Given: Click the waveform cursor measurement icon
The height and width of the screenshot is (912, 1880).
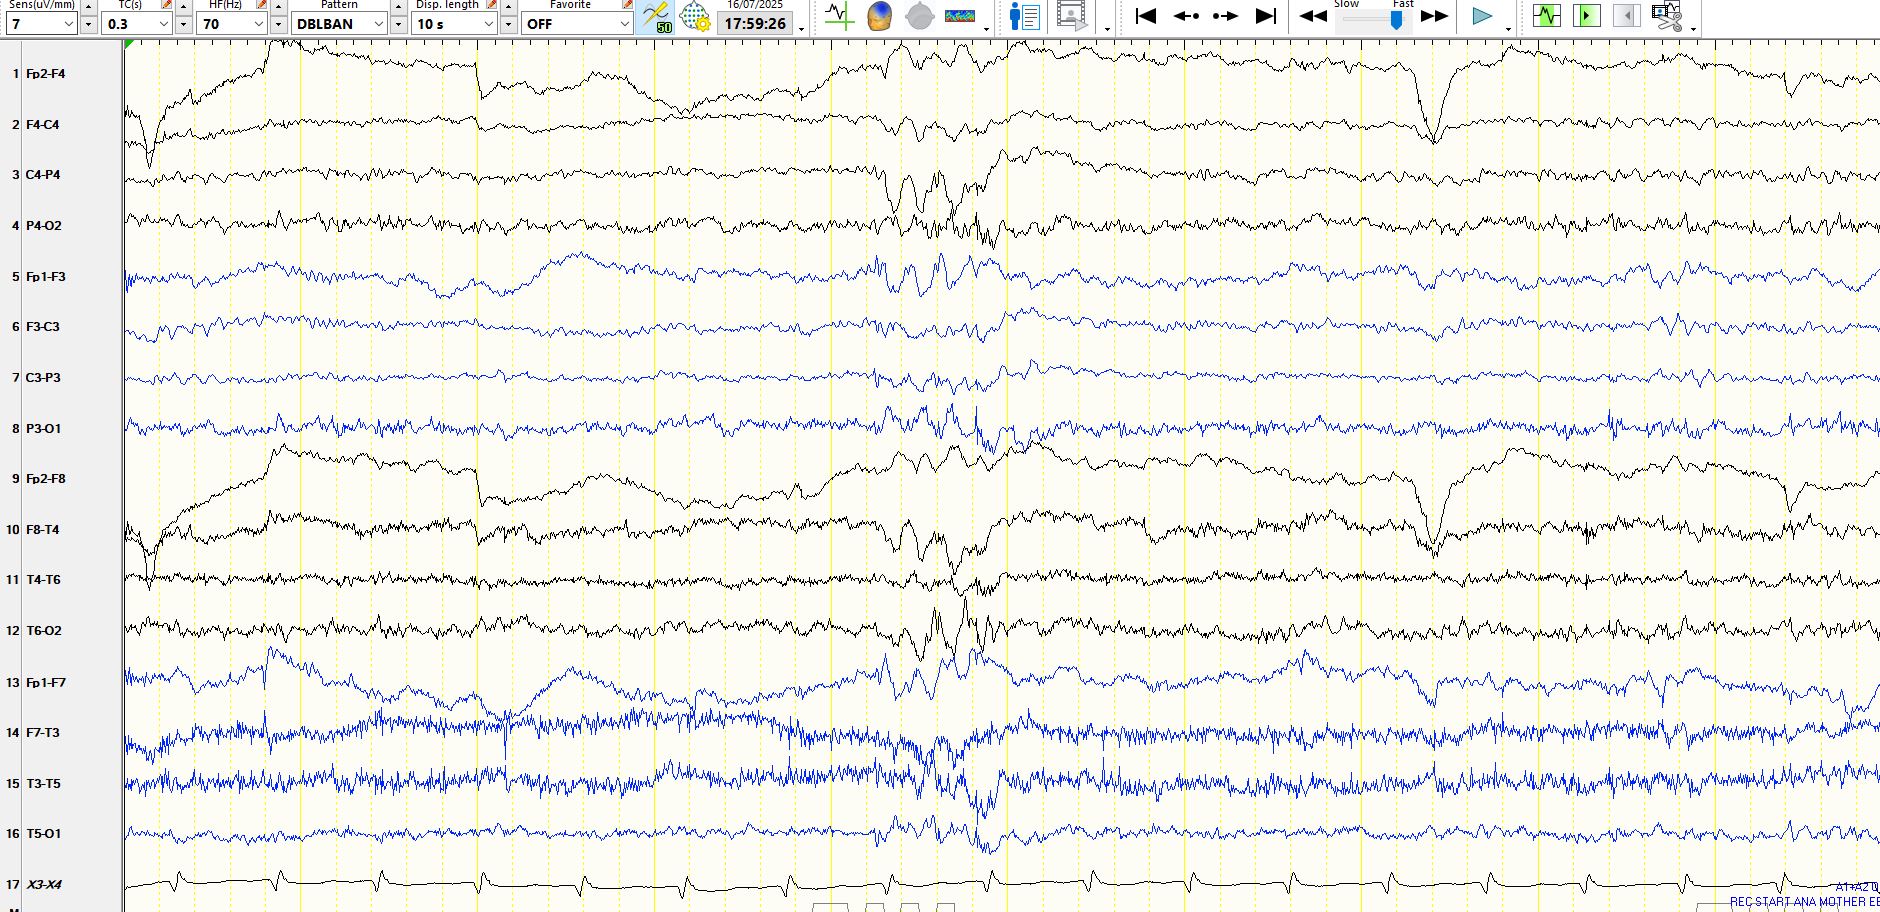Looking at the screenshot, I should click(838, 16).
